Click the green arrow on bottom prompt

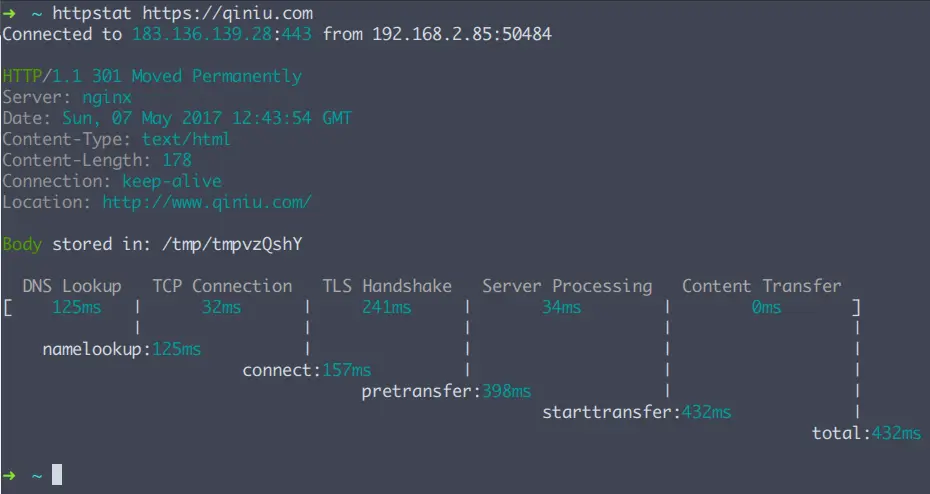(10, 475)
